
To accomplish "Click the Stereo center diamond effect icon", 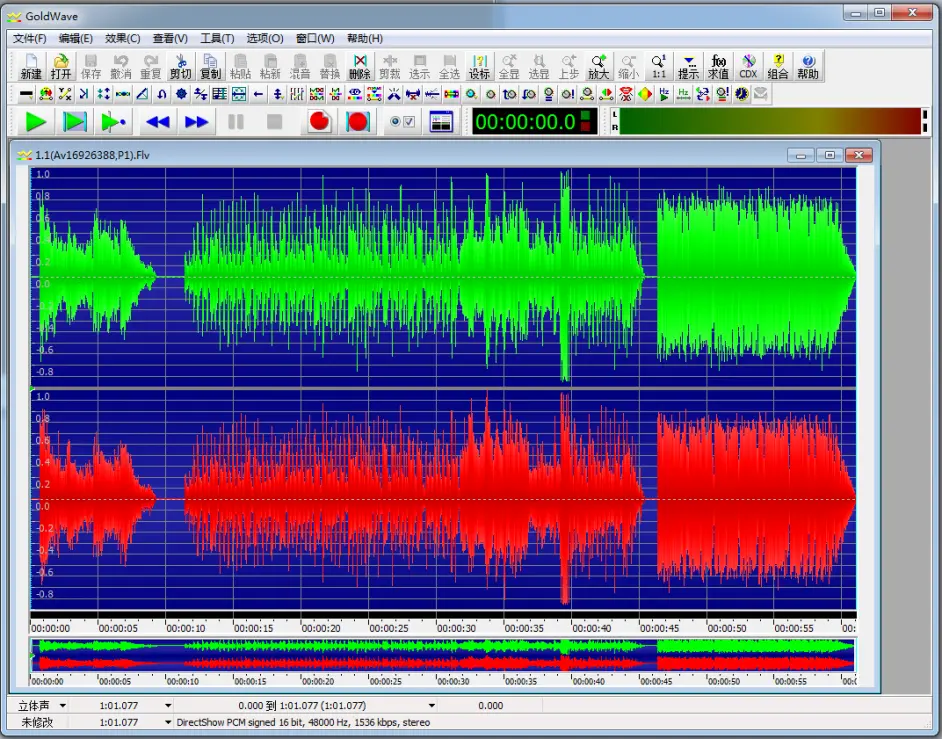I will pos(645,94).
